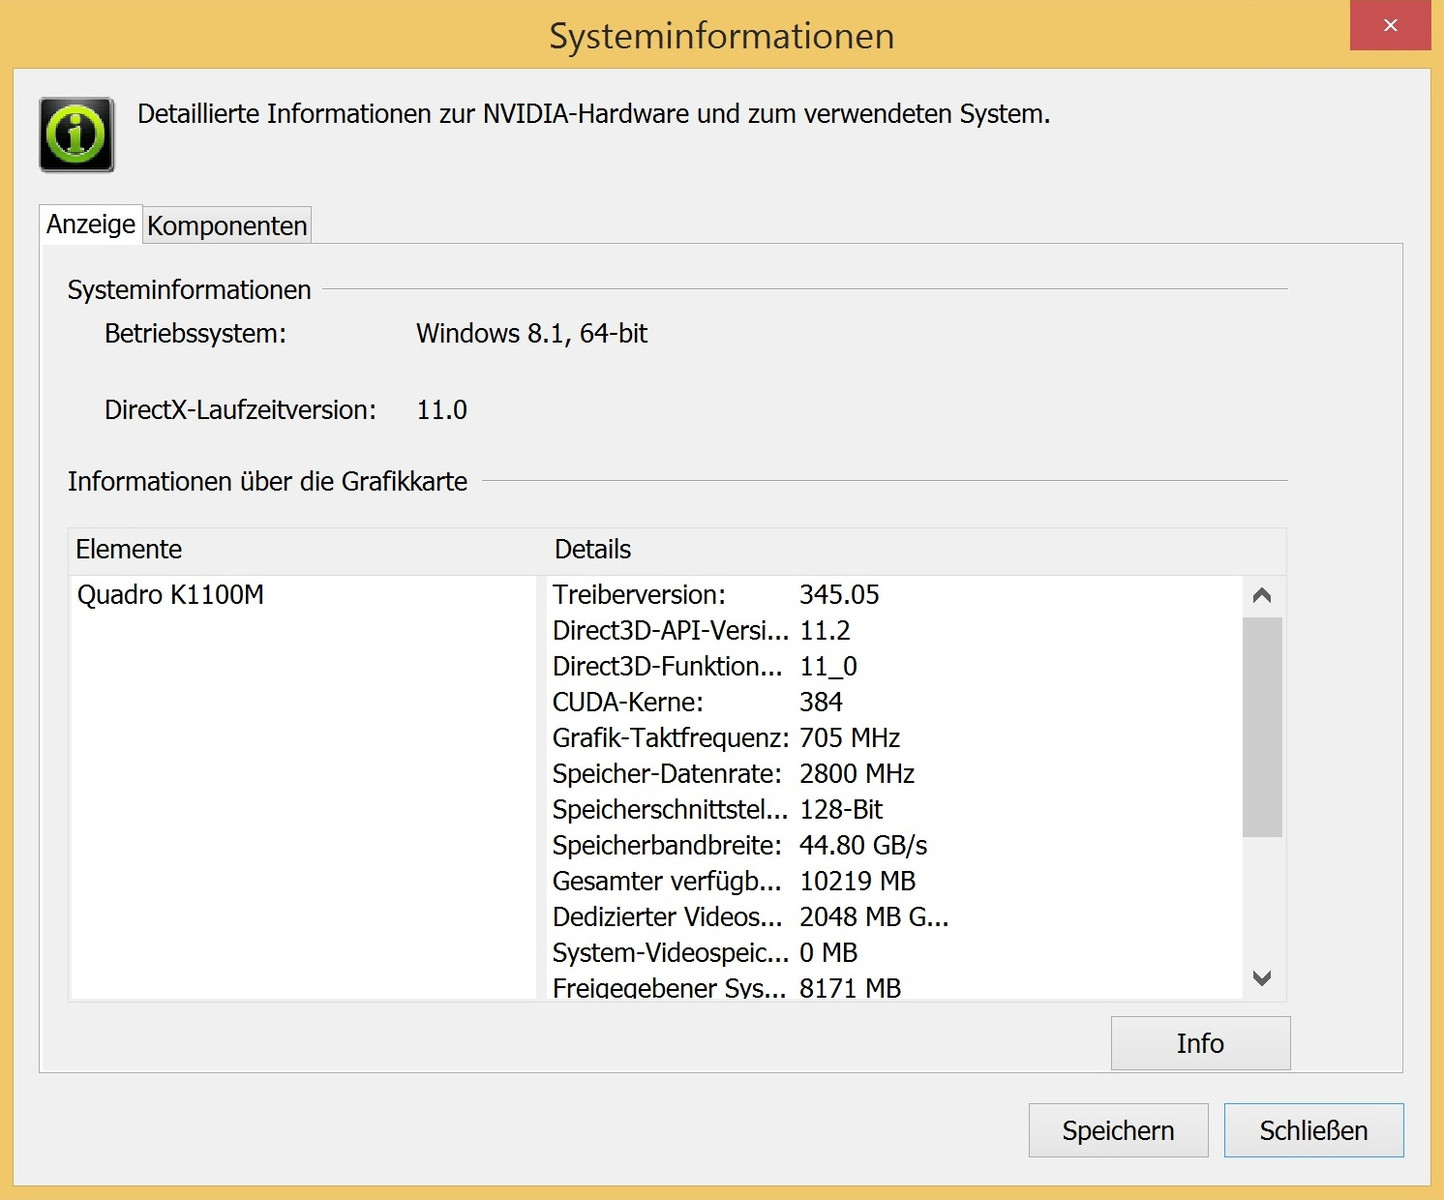
Task: Select the Anzeige tab
Action: tap(91, 224)
